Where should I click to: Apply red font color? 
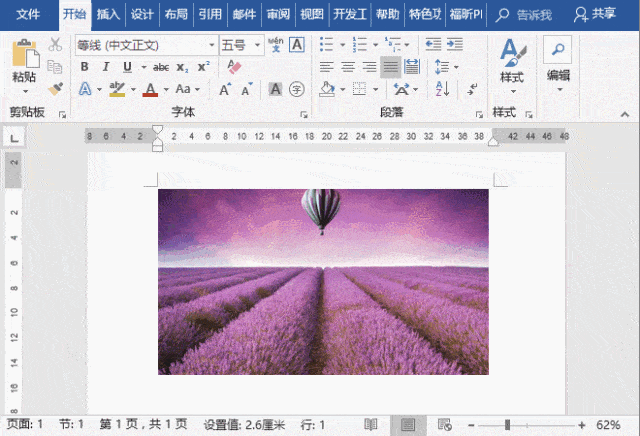click(150, 89)
